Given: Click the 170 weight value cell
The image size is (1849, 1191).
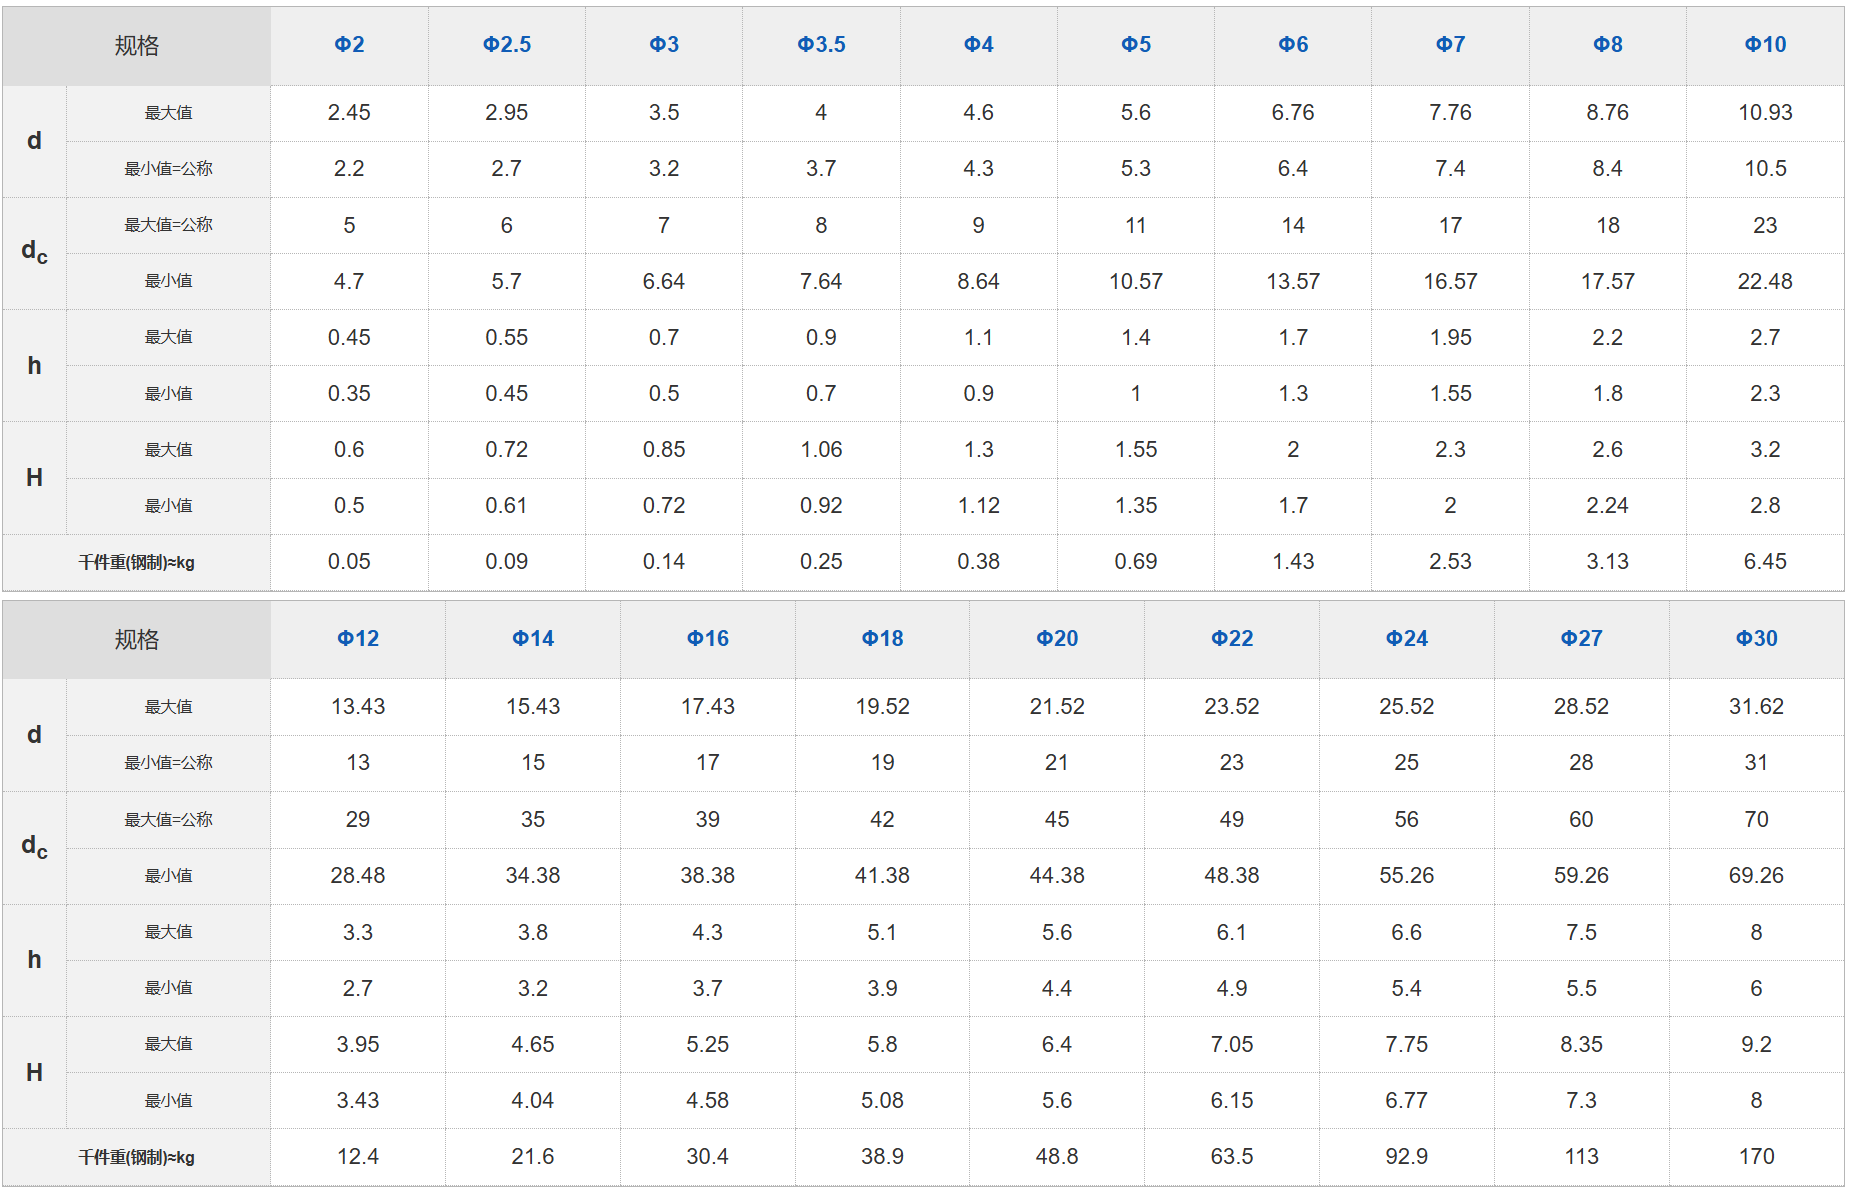Looking at the screenshot, I should coord(1756,1157).
